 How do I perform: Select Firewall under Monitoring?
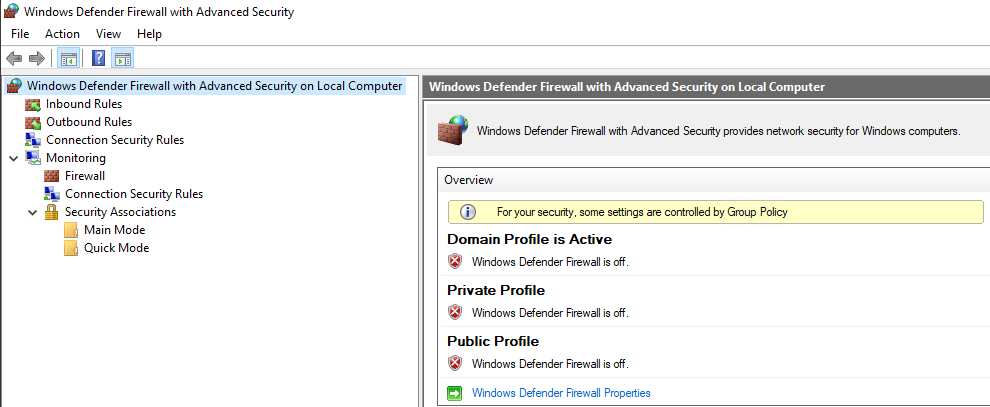coord(85,176)
